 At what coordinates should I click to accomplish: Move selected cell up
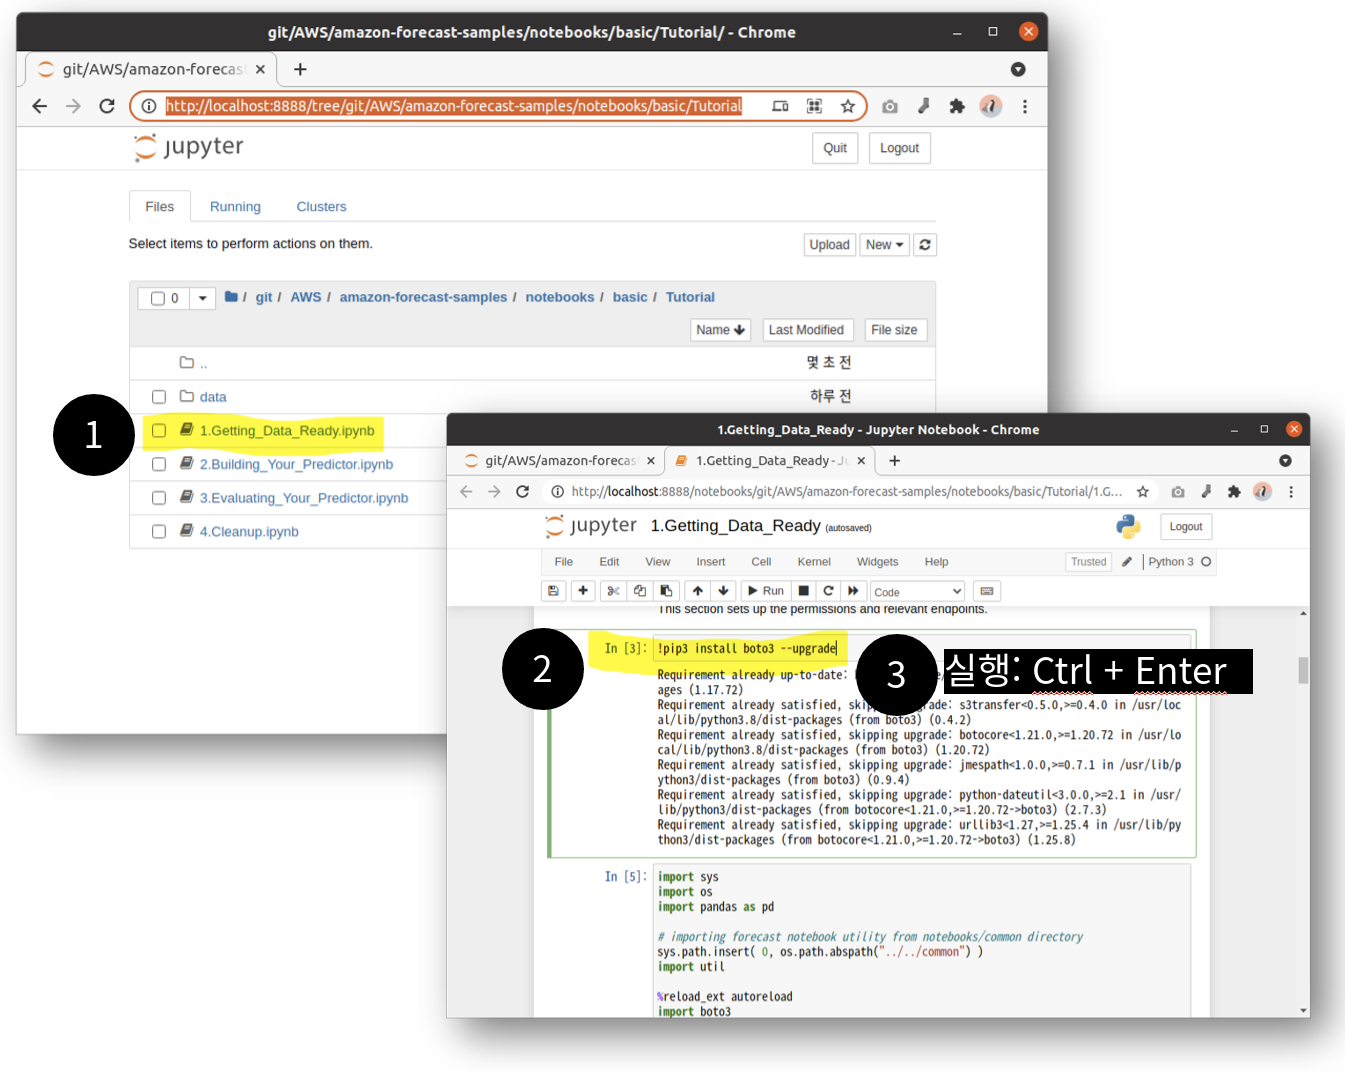coord(698,591)
